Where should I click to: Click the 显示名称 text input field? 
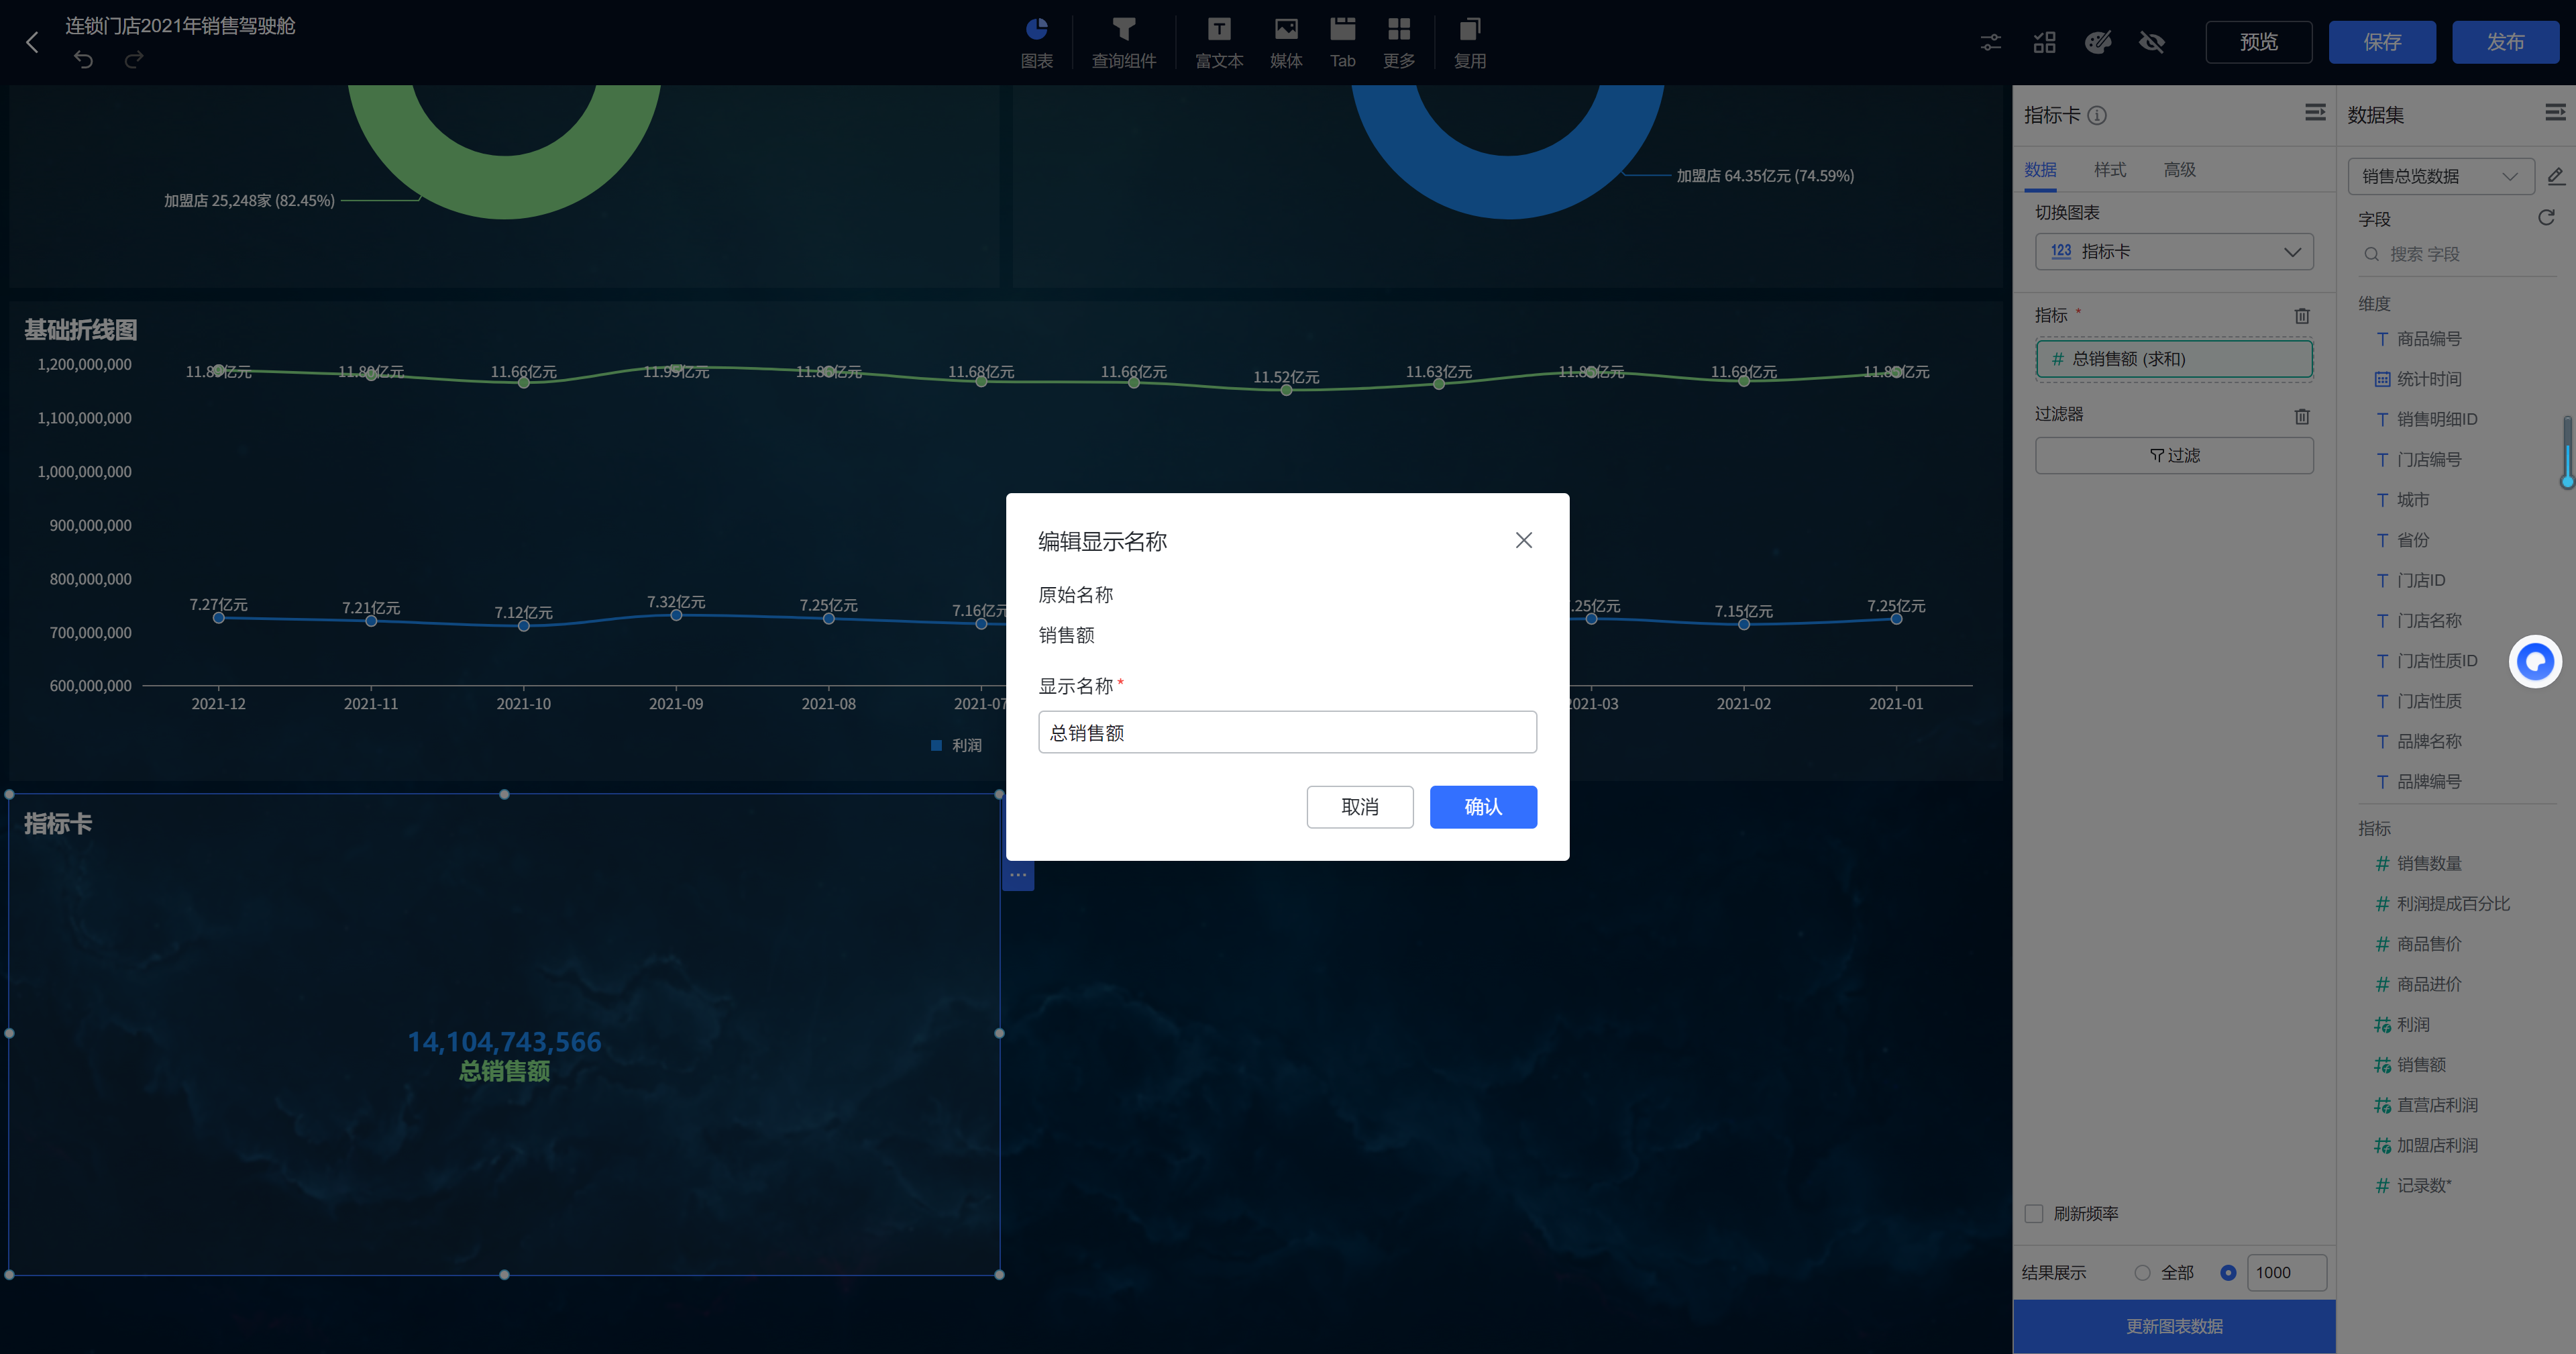point(1286,732)
